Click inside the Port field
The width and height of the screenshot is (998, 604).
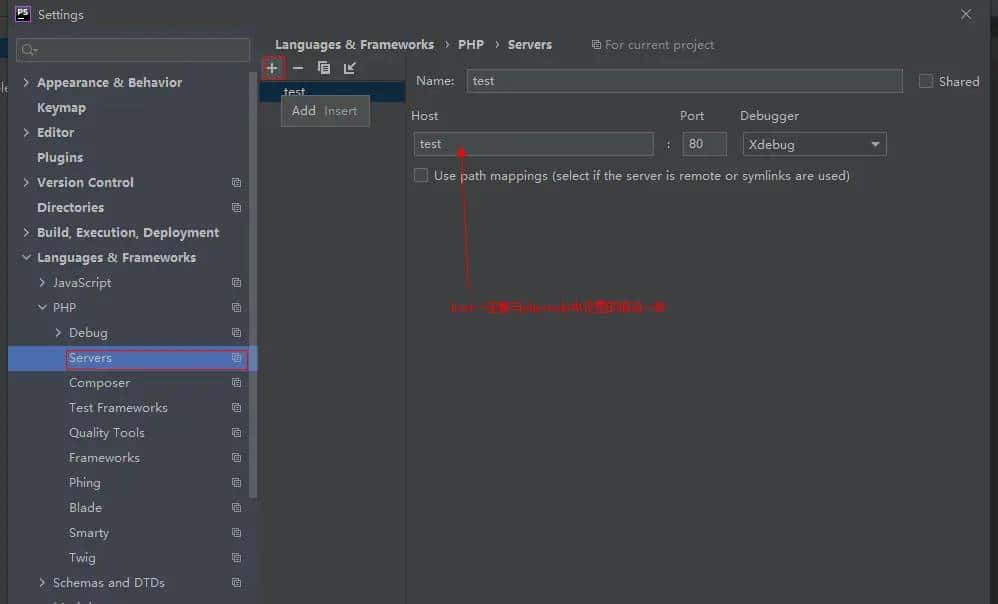(x=704, y=143)
